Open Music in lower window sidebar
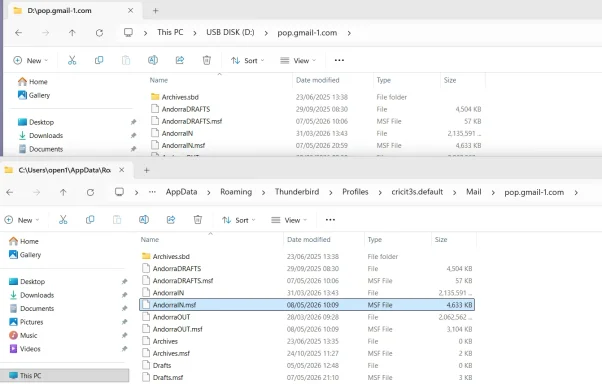The width and height of the screenshot is (602, 384). [23, 336]
